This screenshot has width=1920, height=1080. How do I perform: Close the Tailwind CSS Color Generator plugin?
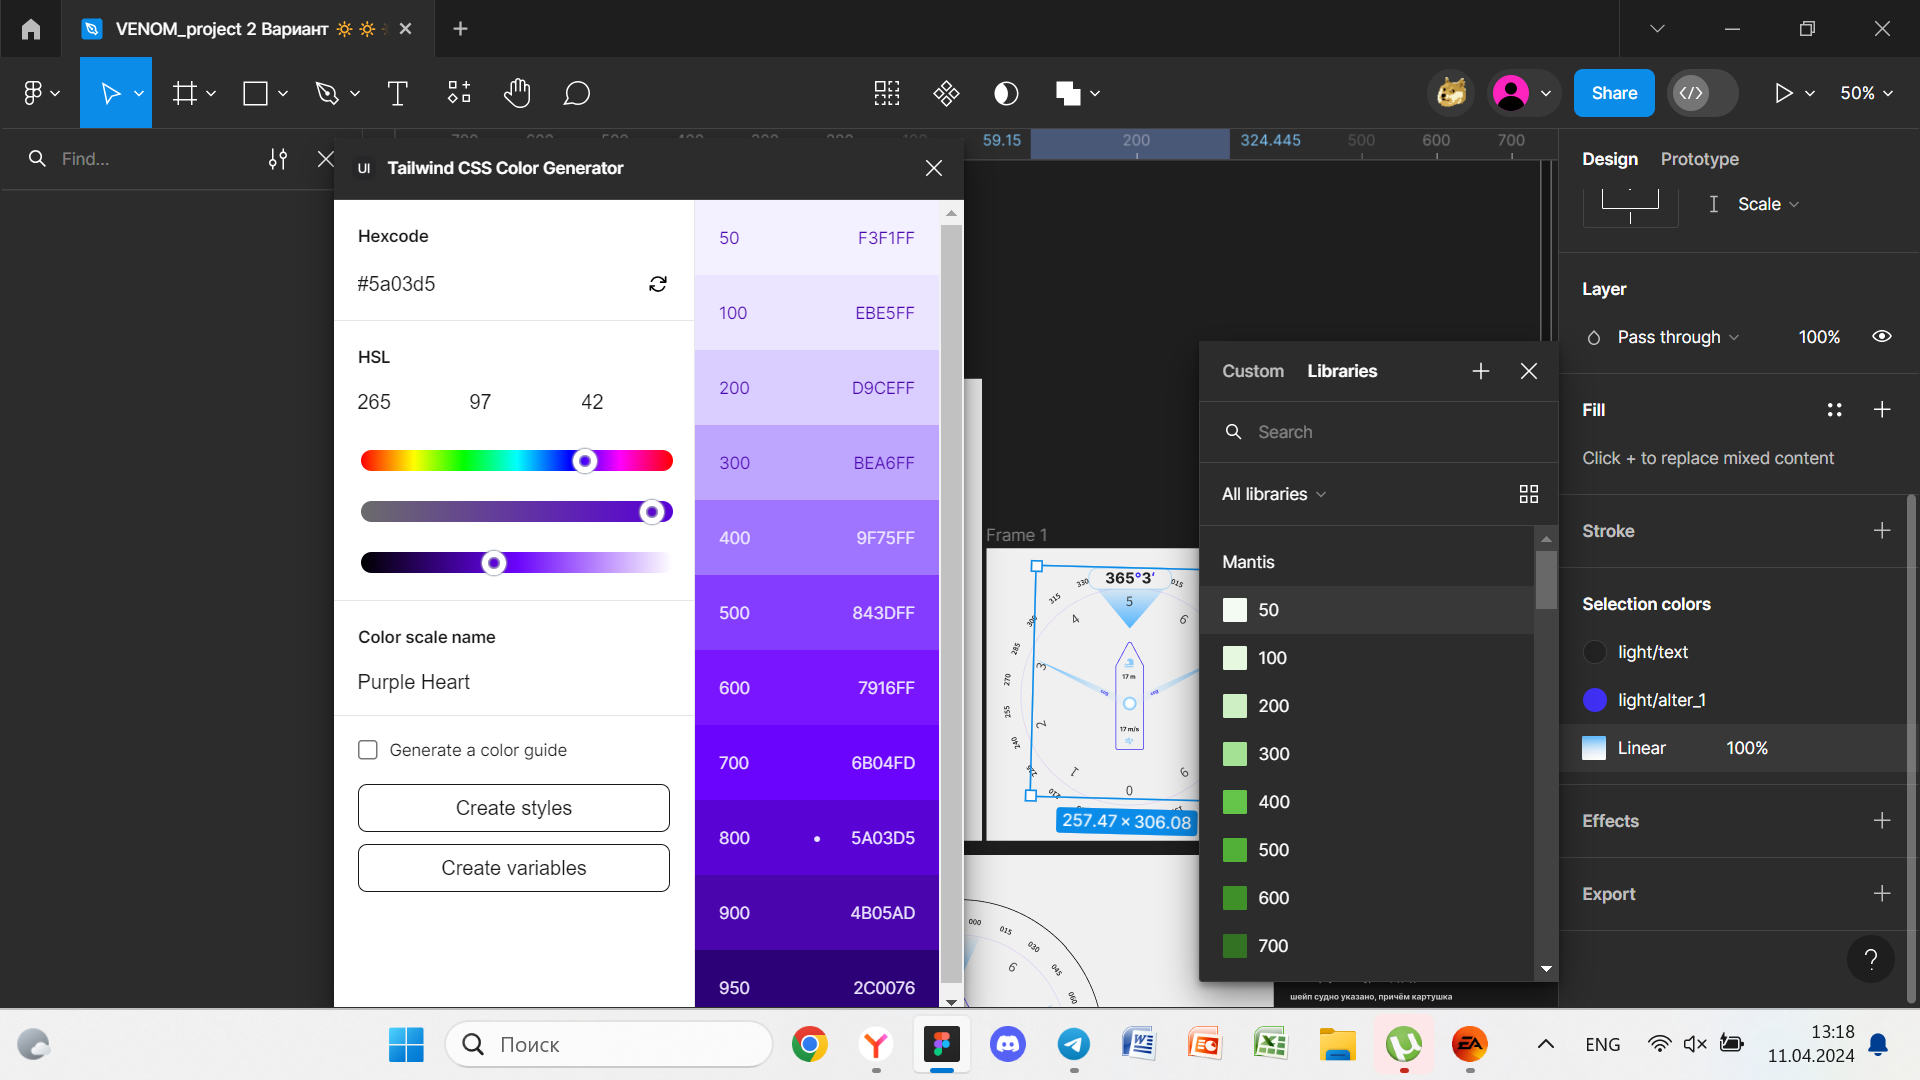(x=934, y=168)
